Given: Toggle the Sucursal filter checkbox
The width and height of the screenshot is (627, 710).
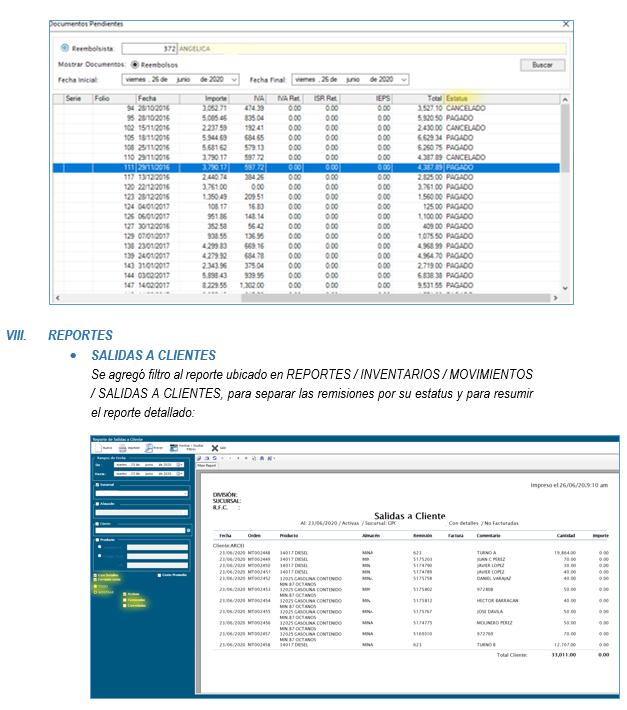Looking at the screenshot, I should point(97,485).
